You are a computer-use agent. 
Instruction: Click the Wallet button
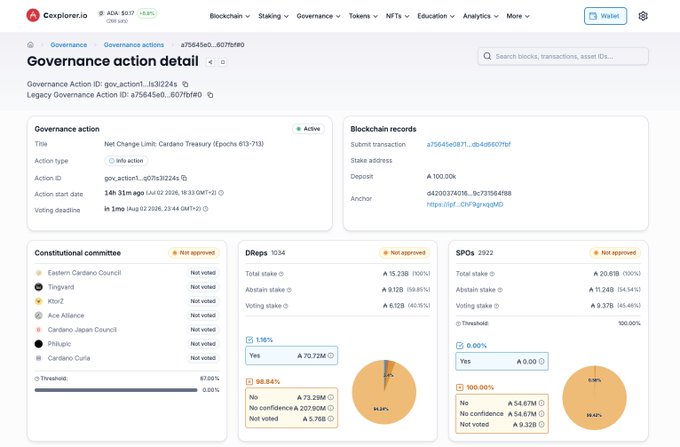605,16
